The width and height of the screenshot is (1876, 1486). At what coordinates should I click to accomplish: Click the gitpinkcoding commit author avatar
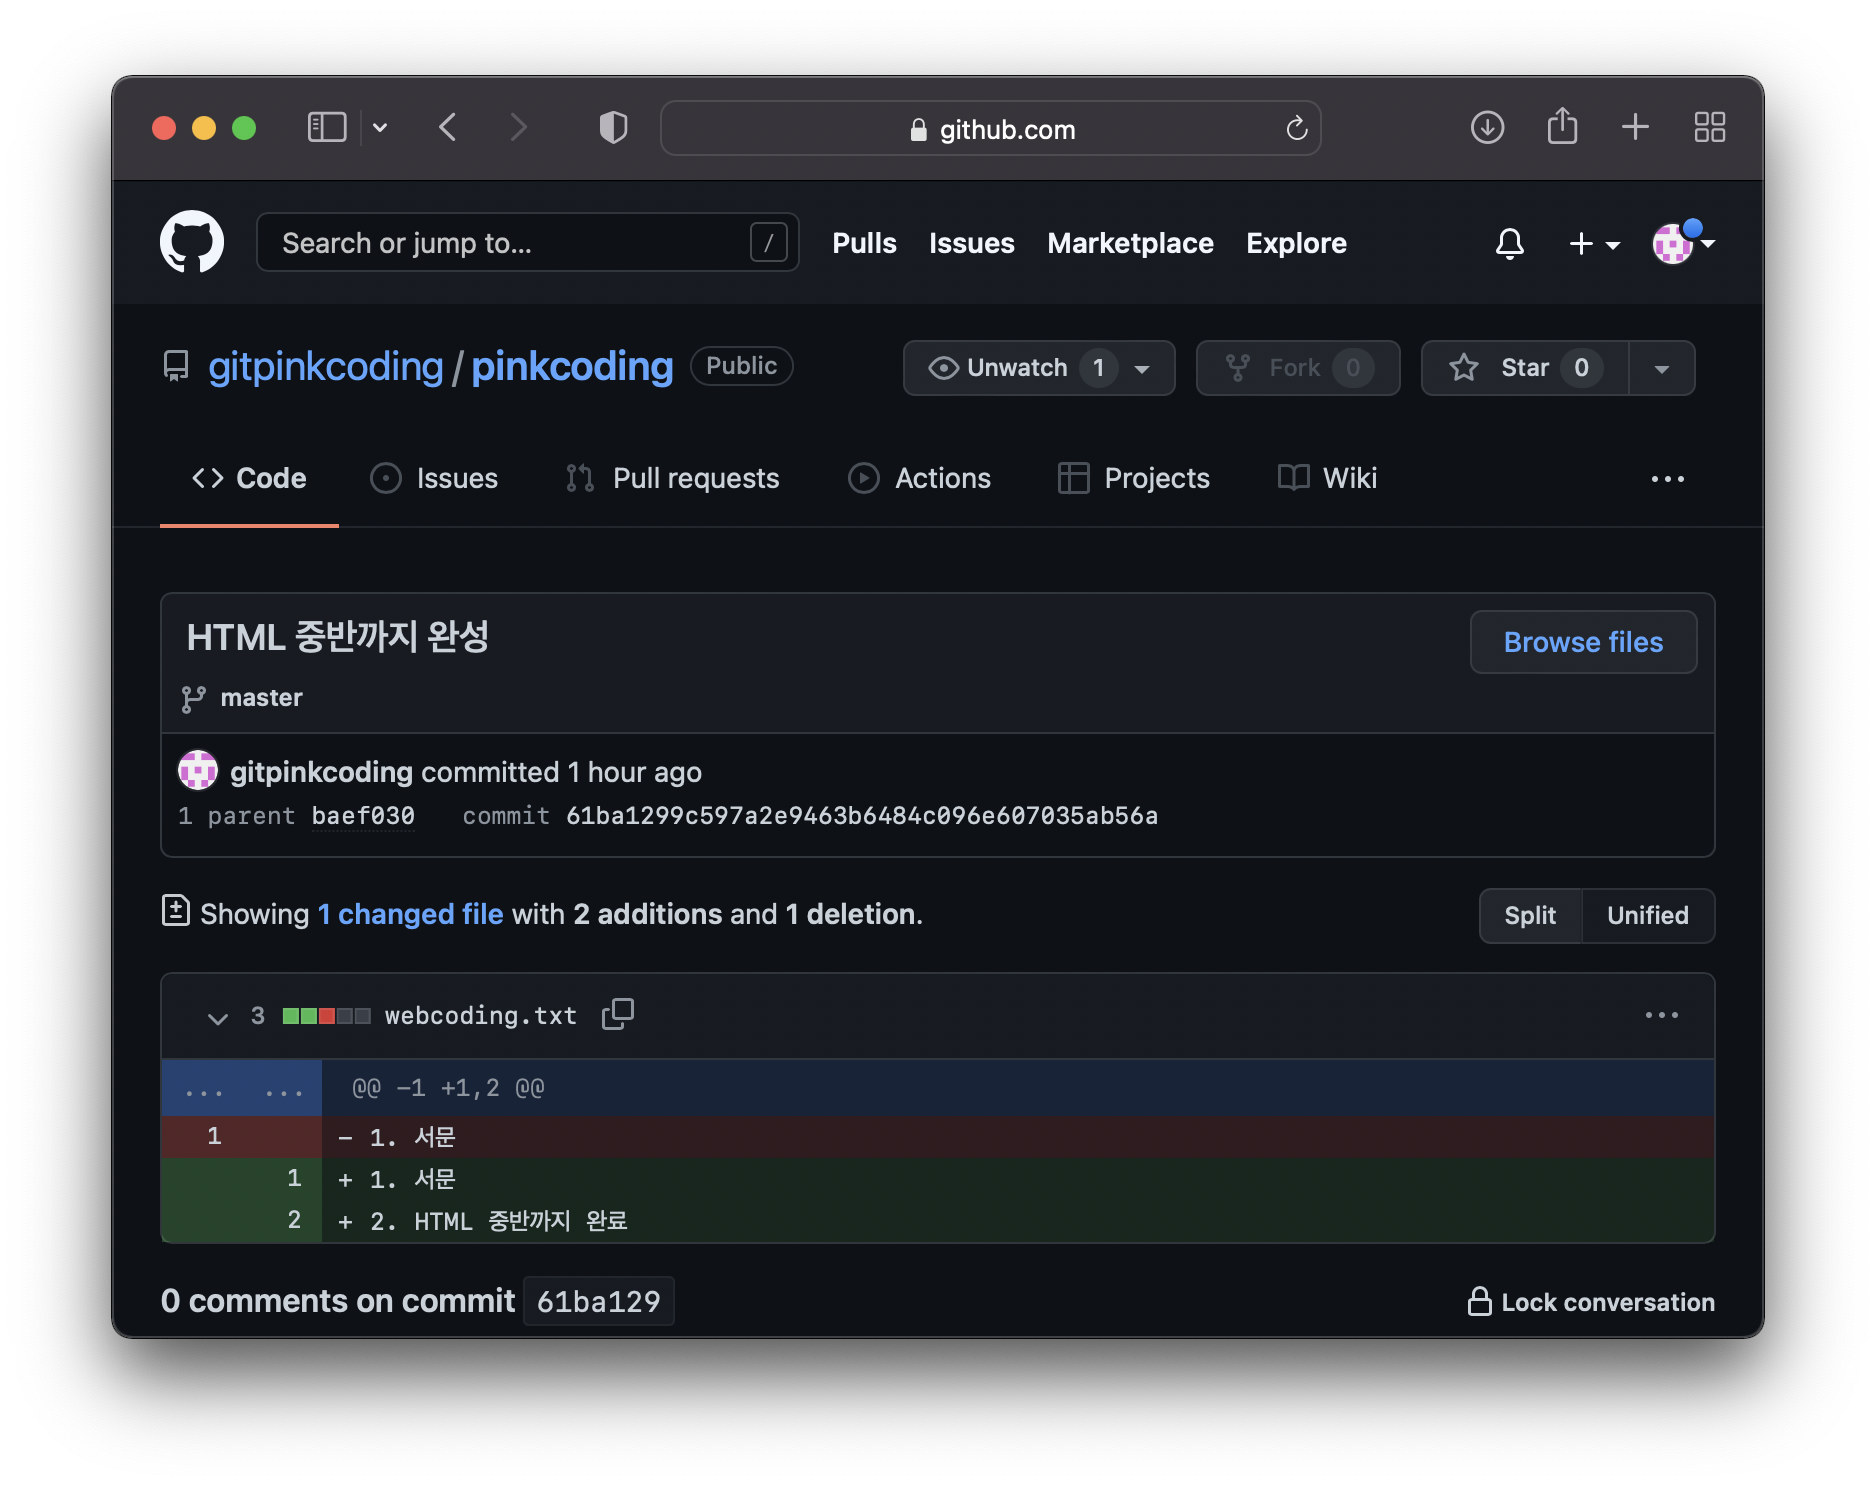[x=198, y=770]
